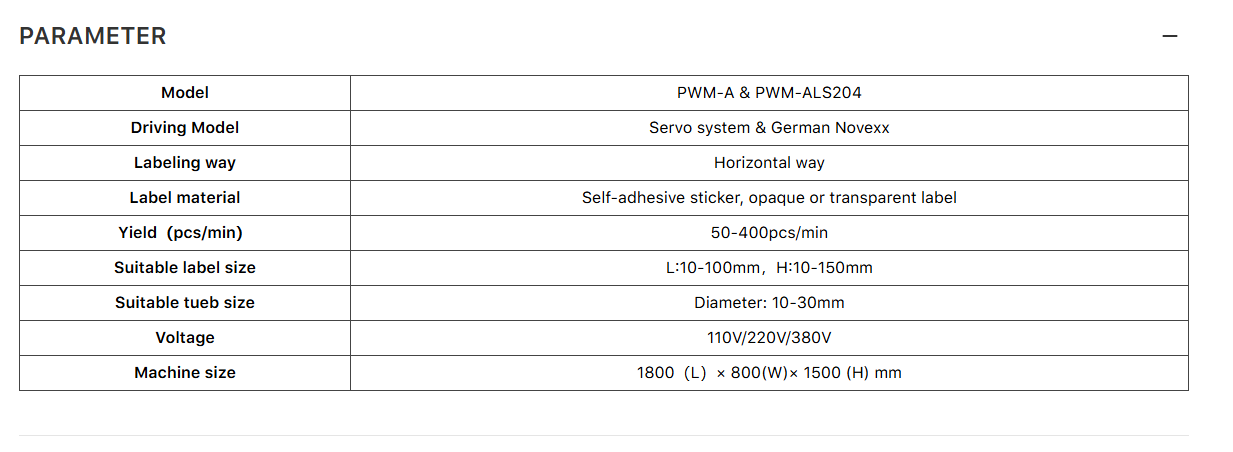Image resolution: width=1233 pixels, height=452 pixels.
Task: Select the Machine size label cell
Action: [185, 373]
